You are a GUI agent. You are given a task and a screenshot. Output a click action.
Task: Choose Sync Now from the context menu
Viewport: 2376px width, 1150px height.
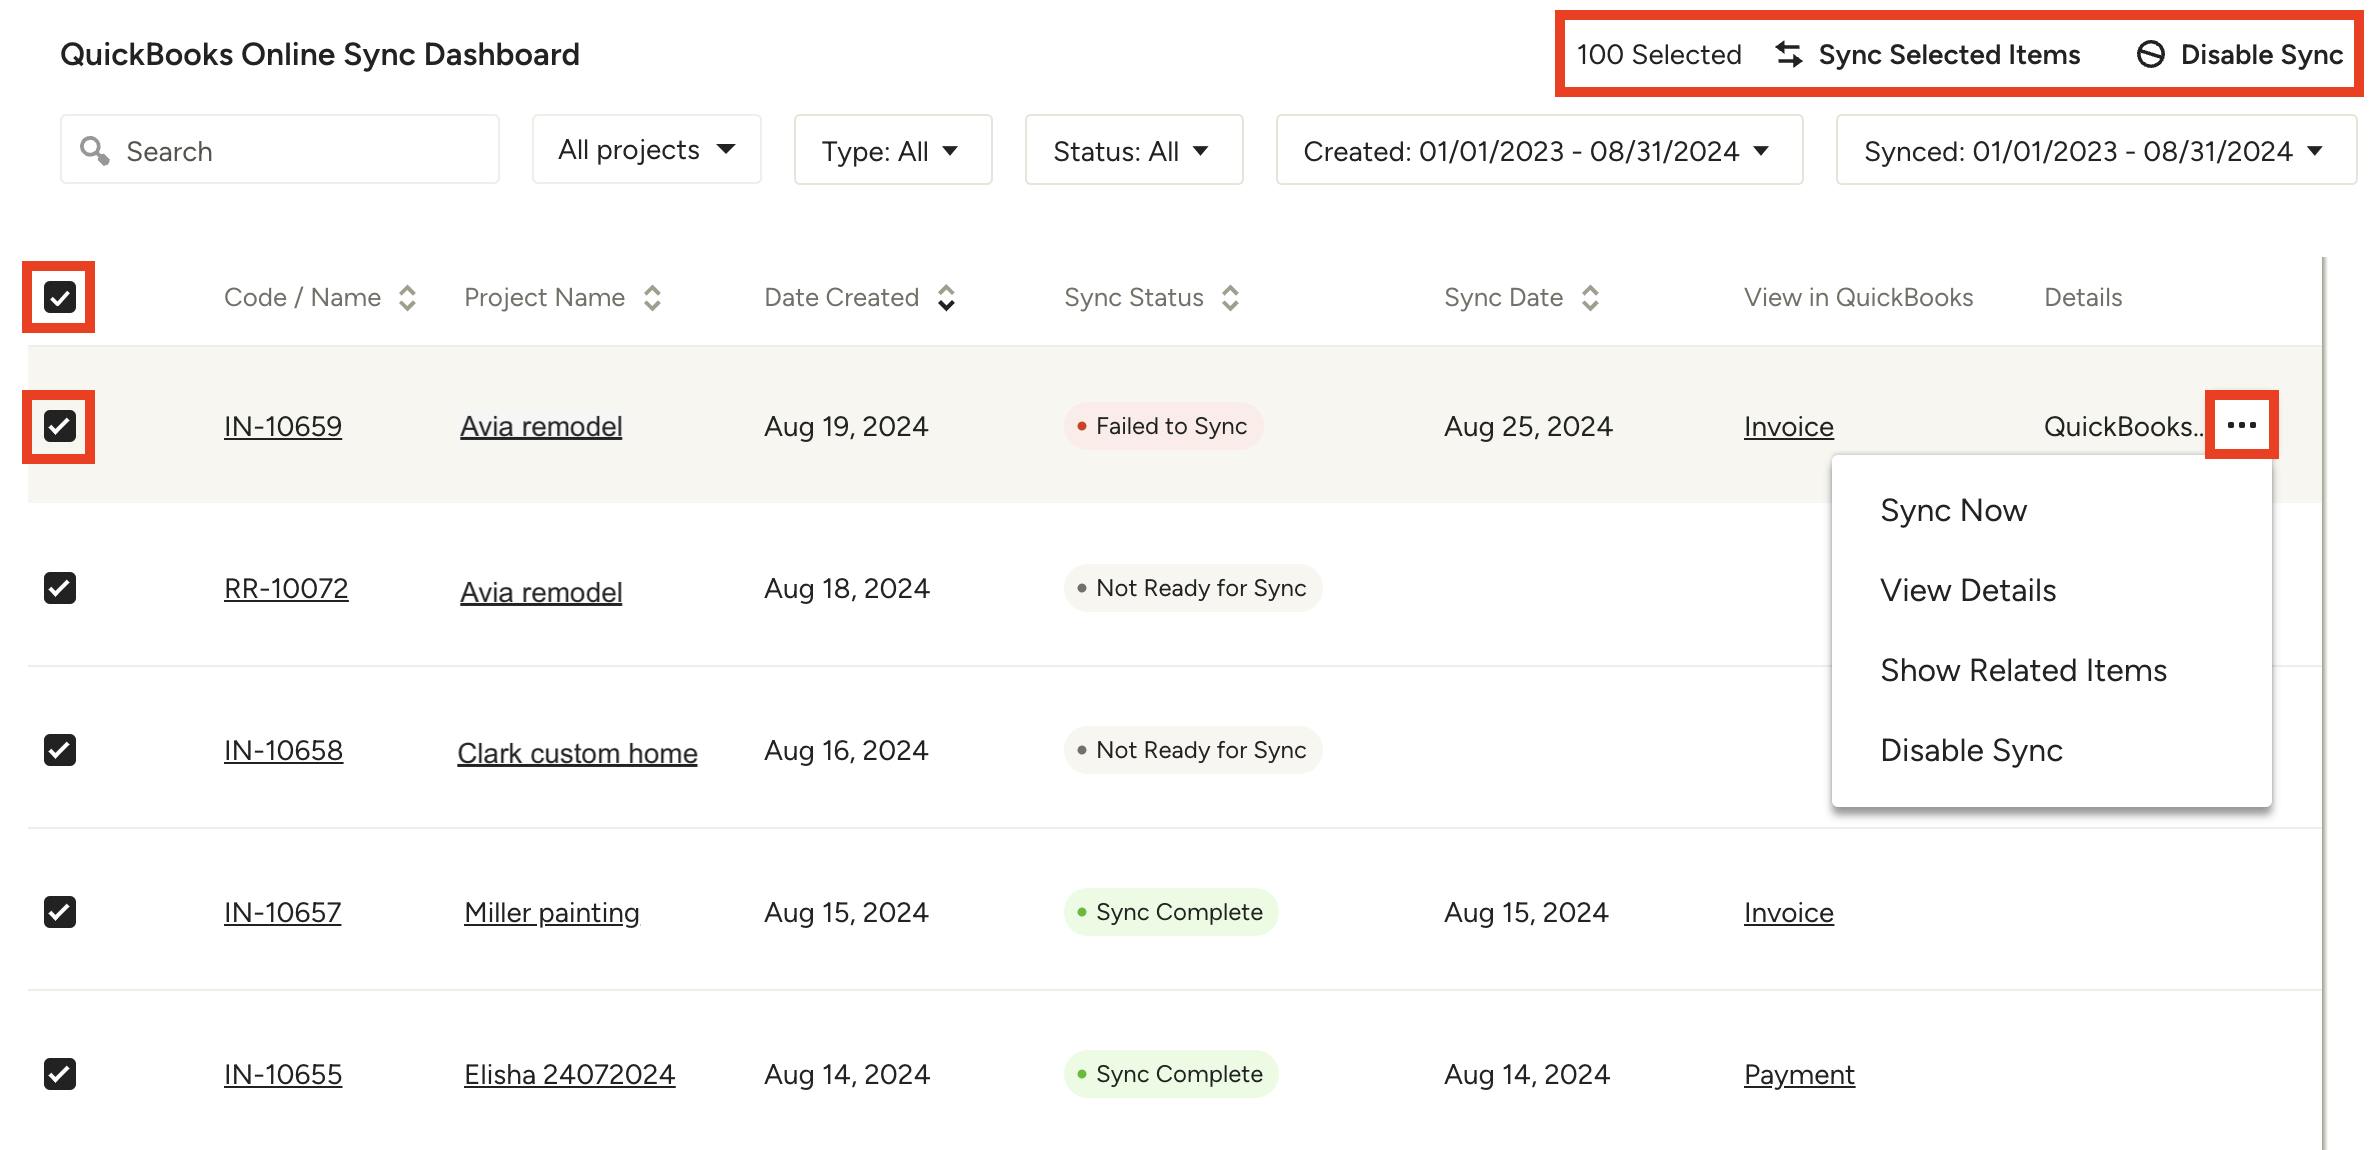click(x=1954, y=510)
